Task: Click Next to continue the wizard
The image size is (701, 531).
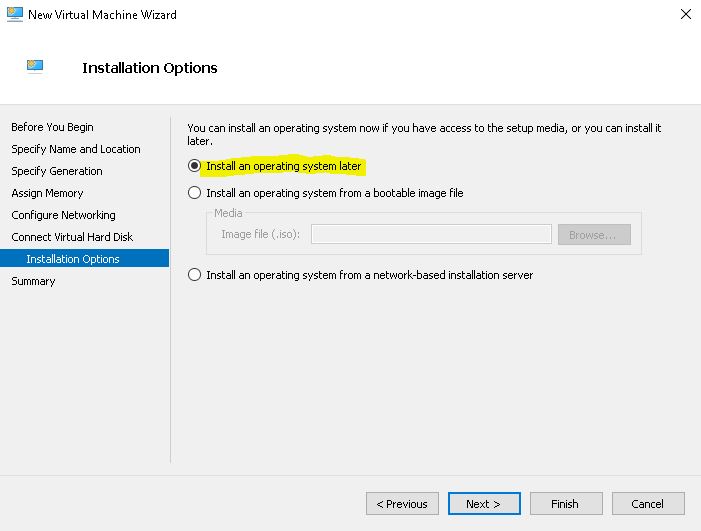Action: tap(484, 503)
